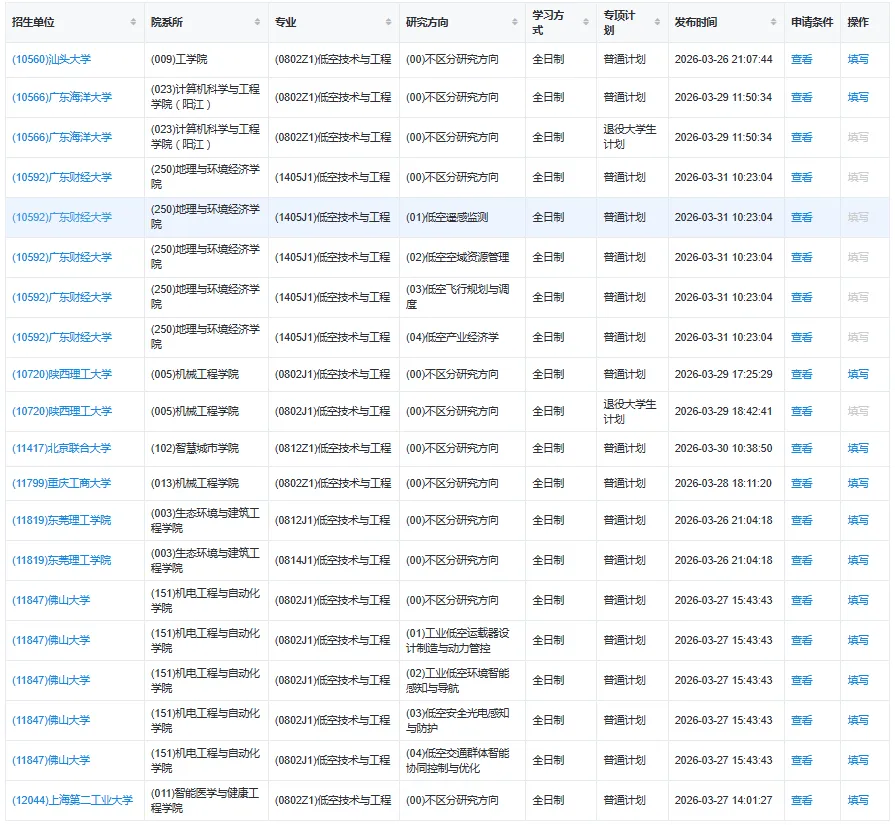Select the 2026-03-27 14:01:27 timestamp
Image resolution: width=895 pixels, height=825 pixels.
(x=723, y=800)
